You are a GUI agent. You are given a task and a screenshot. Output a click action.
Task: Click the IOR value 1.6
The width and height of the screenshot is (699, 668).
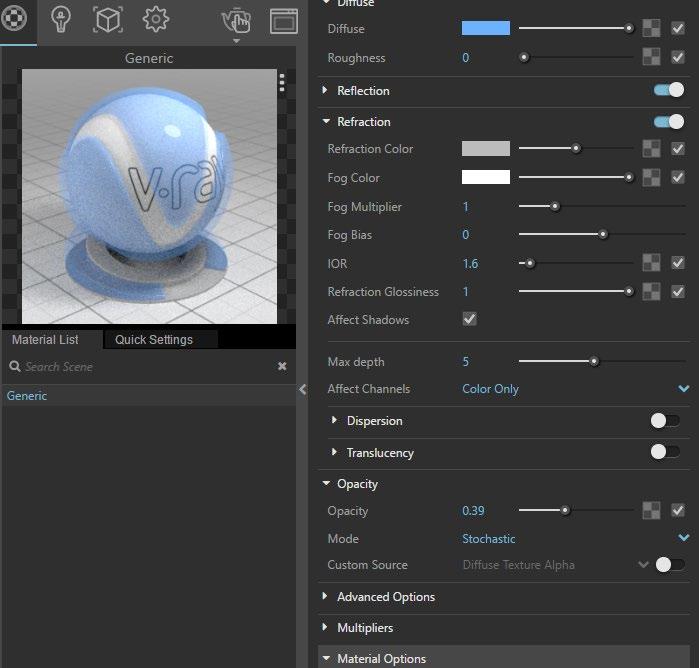pyautogui.click(x=470, y=264)
